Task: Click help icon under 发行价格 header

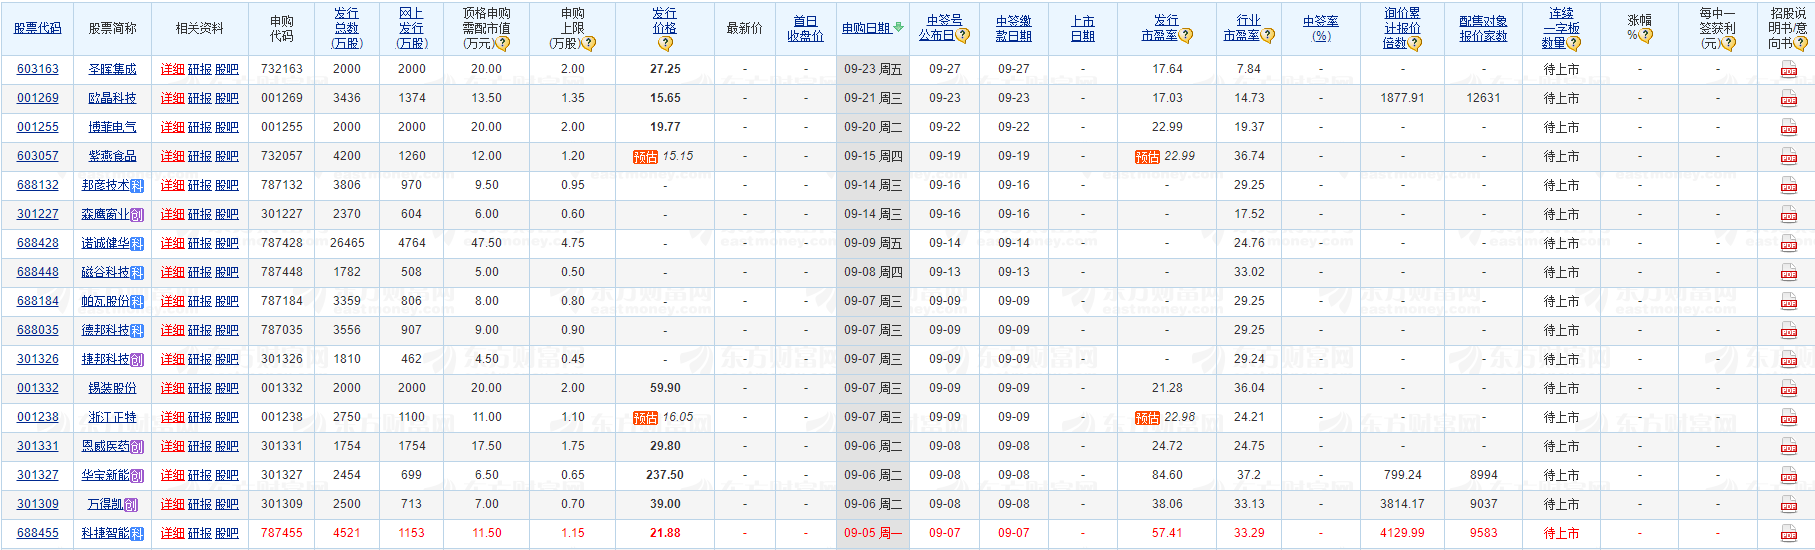Action: click(665, 44)
